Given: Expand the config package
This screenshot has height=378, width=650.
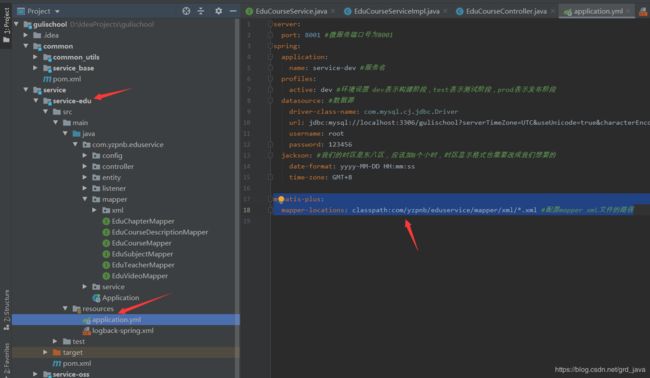Looking at the screenshot, I should point(85,155).
